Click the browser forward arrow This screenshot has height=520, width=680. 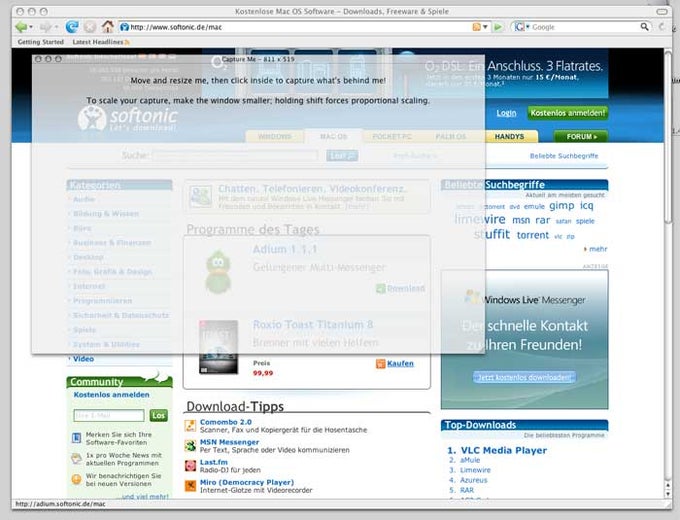(45, 27)
